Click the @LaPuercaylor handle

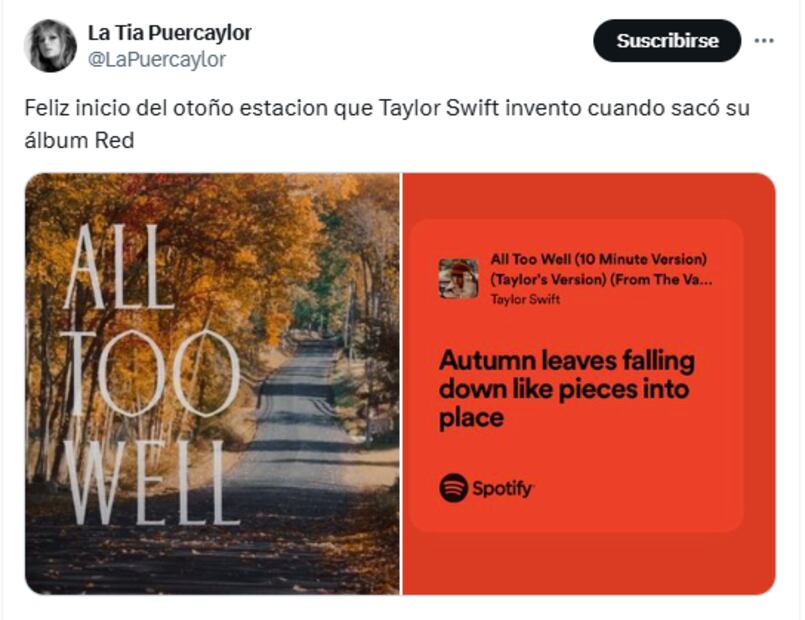click(x=157, y=60)
